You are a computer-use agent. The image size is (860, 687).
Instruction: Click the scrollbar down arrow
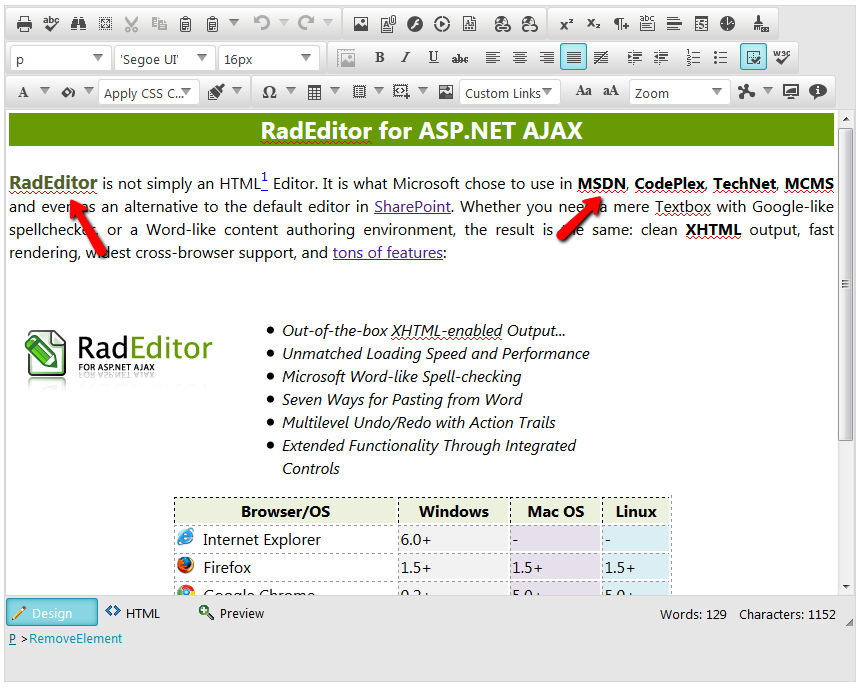click(x=845, y=587)
